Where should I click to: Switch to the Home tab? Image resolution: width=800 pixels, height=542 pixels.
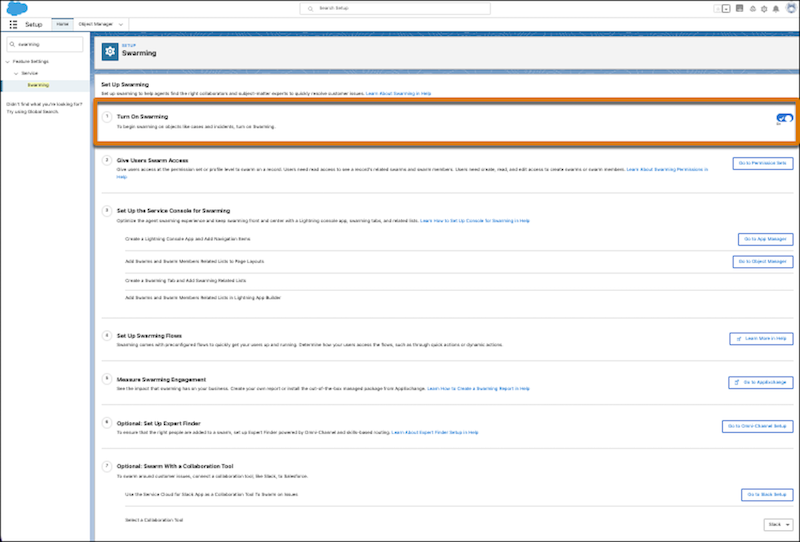click(62, 24)
